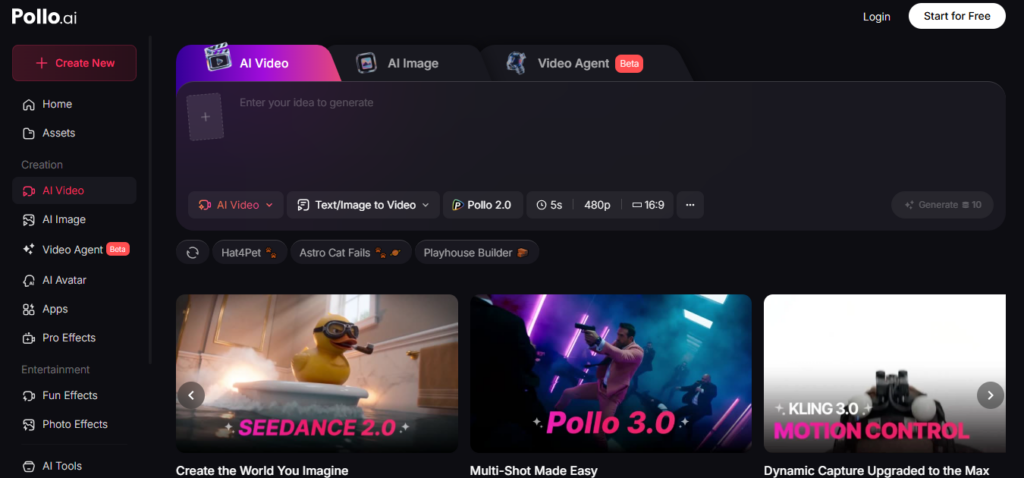
Task: Open the Seedance 2.0 rubber duck thumbnail
Action: [317, 374]
